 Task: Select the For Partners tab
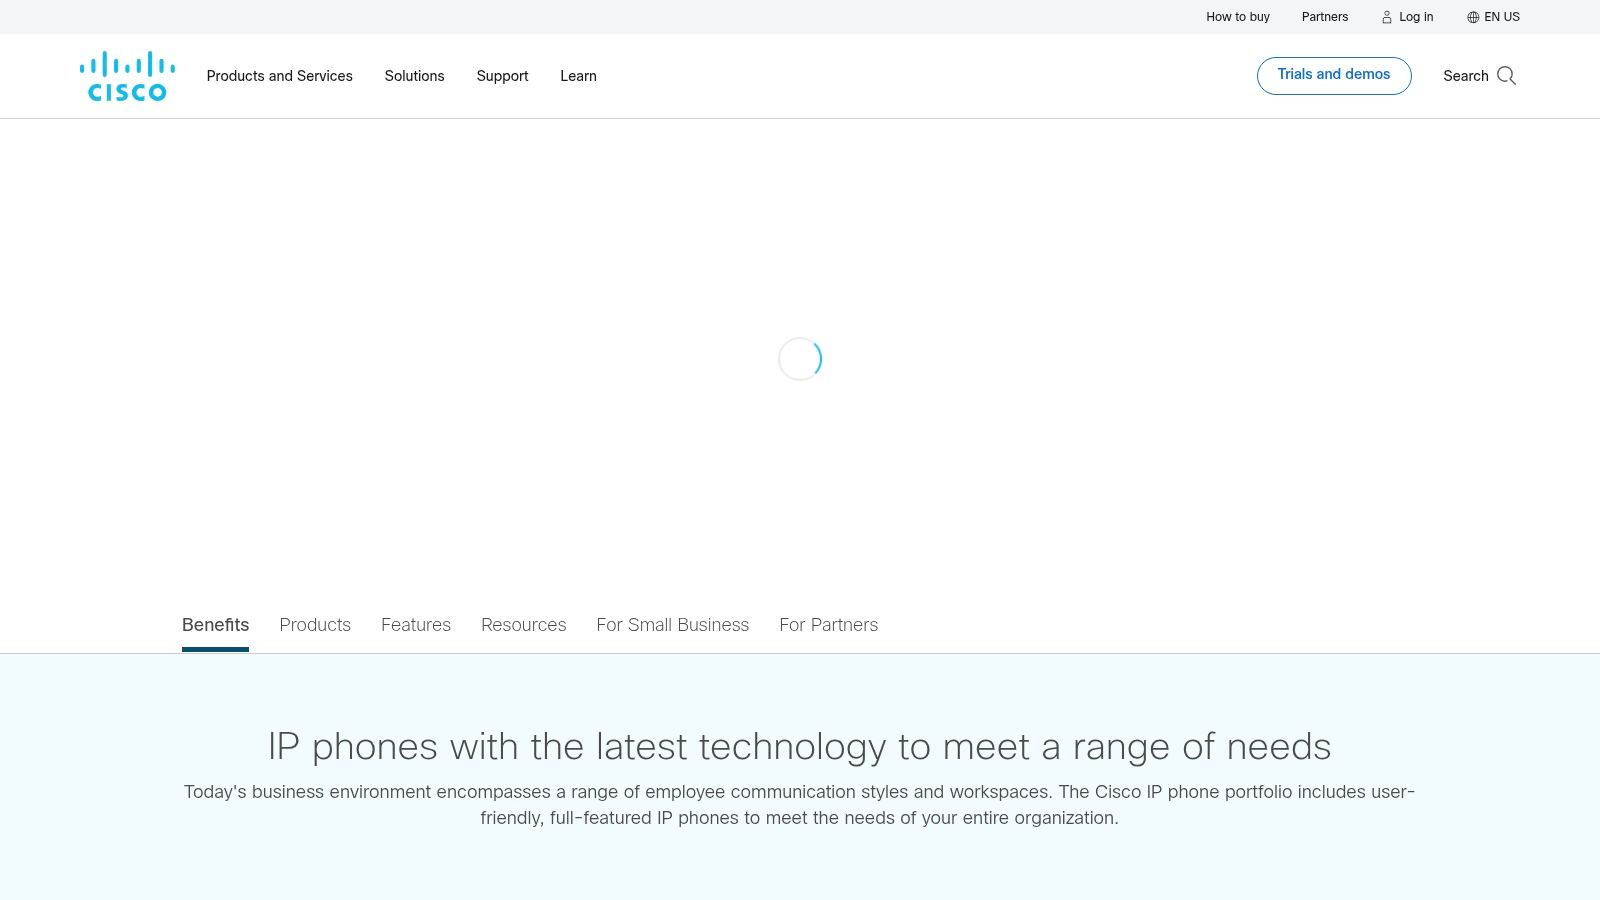(829, 625)
